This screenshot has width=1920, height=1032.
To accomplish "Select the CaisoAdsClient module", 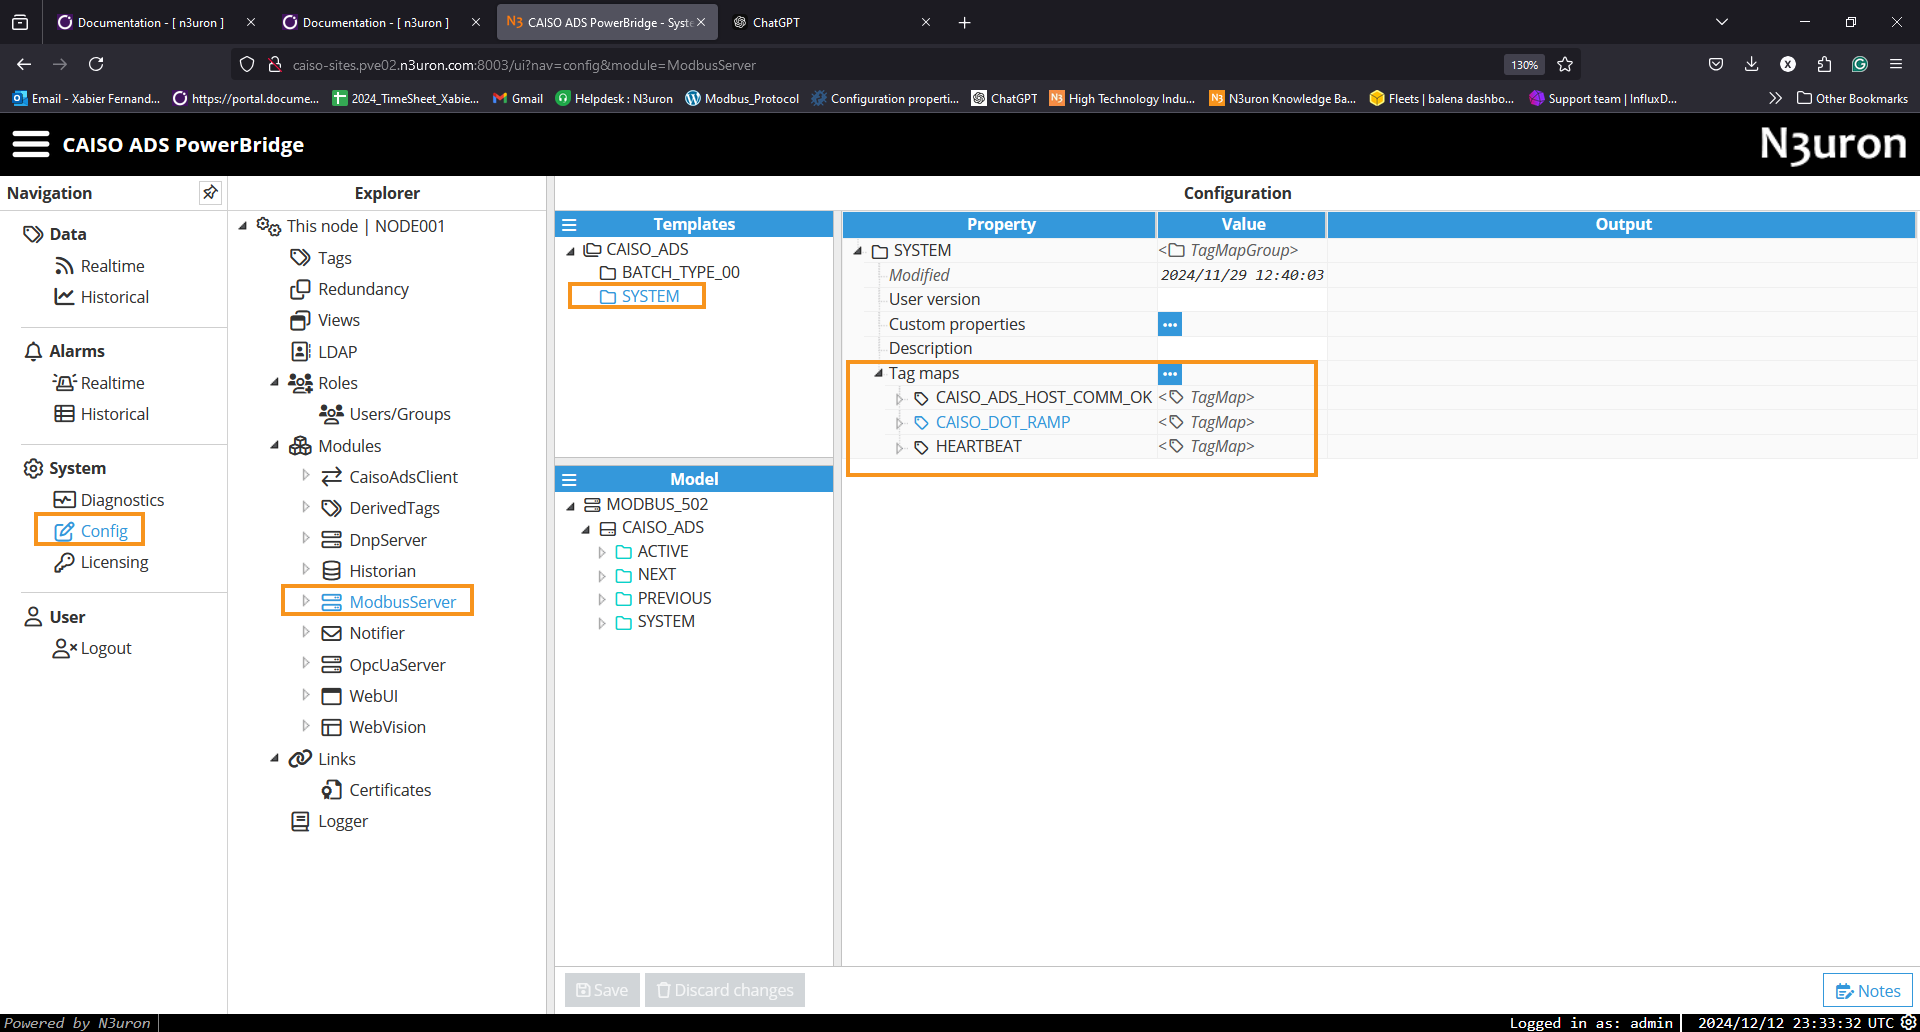I will pos(389,477).
